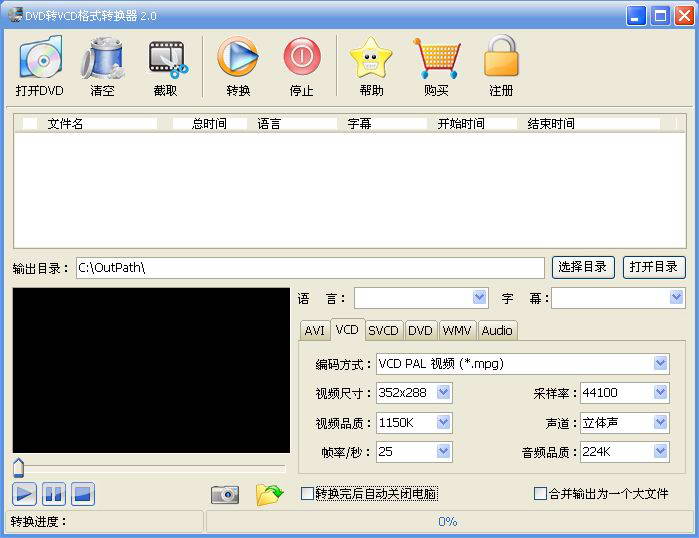Open the Language (语言) dropdown
This screenshot has height=538, width=699.
479,297
